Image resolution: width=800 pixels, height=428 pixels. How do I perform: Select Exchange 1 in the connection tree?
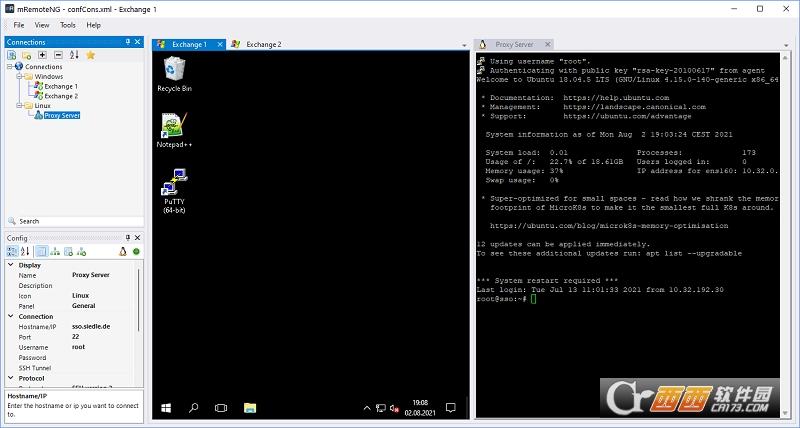click(x=61, y=86)
